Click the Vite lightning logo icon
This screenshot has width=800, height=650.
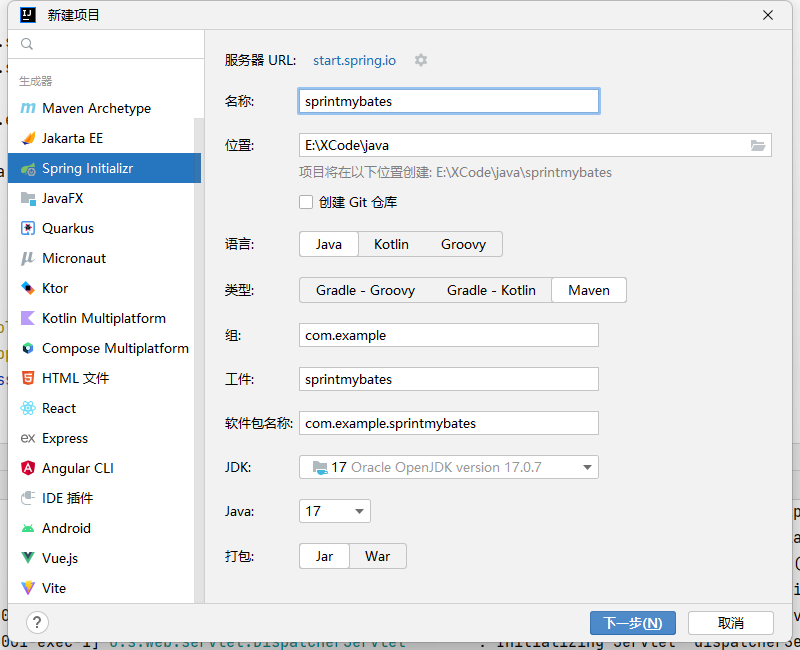click(x=28, y=588)
